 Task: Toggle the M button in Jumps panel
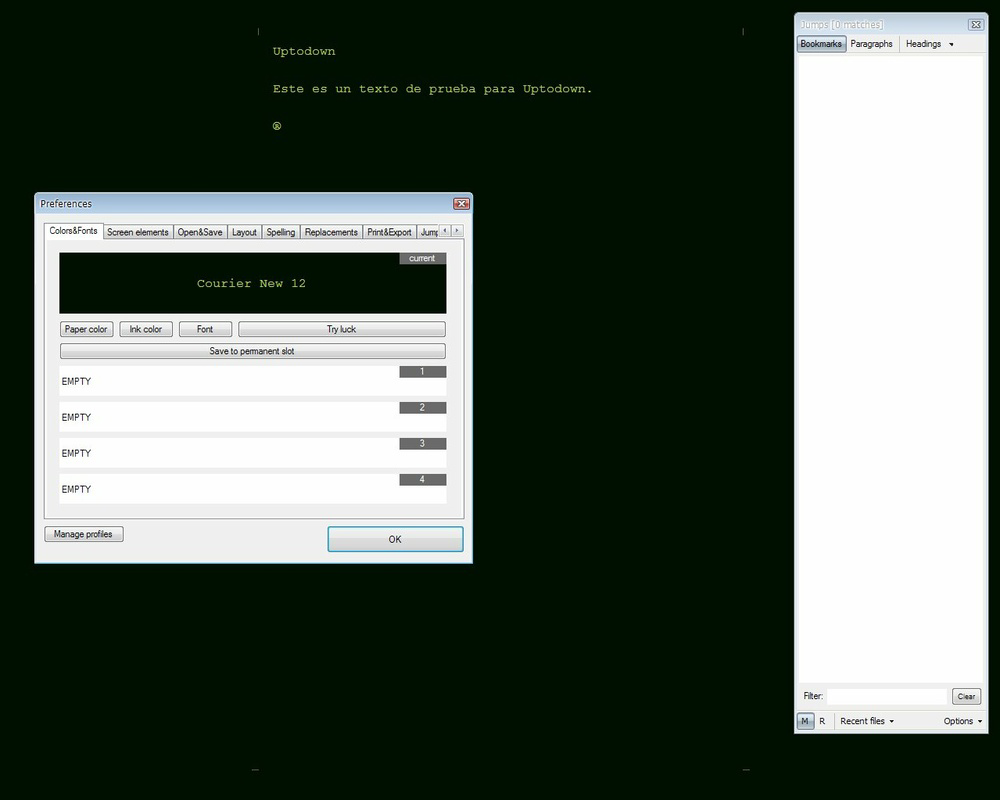[805, 721]
